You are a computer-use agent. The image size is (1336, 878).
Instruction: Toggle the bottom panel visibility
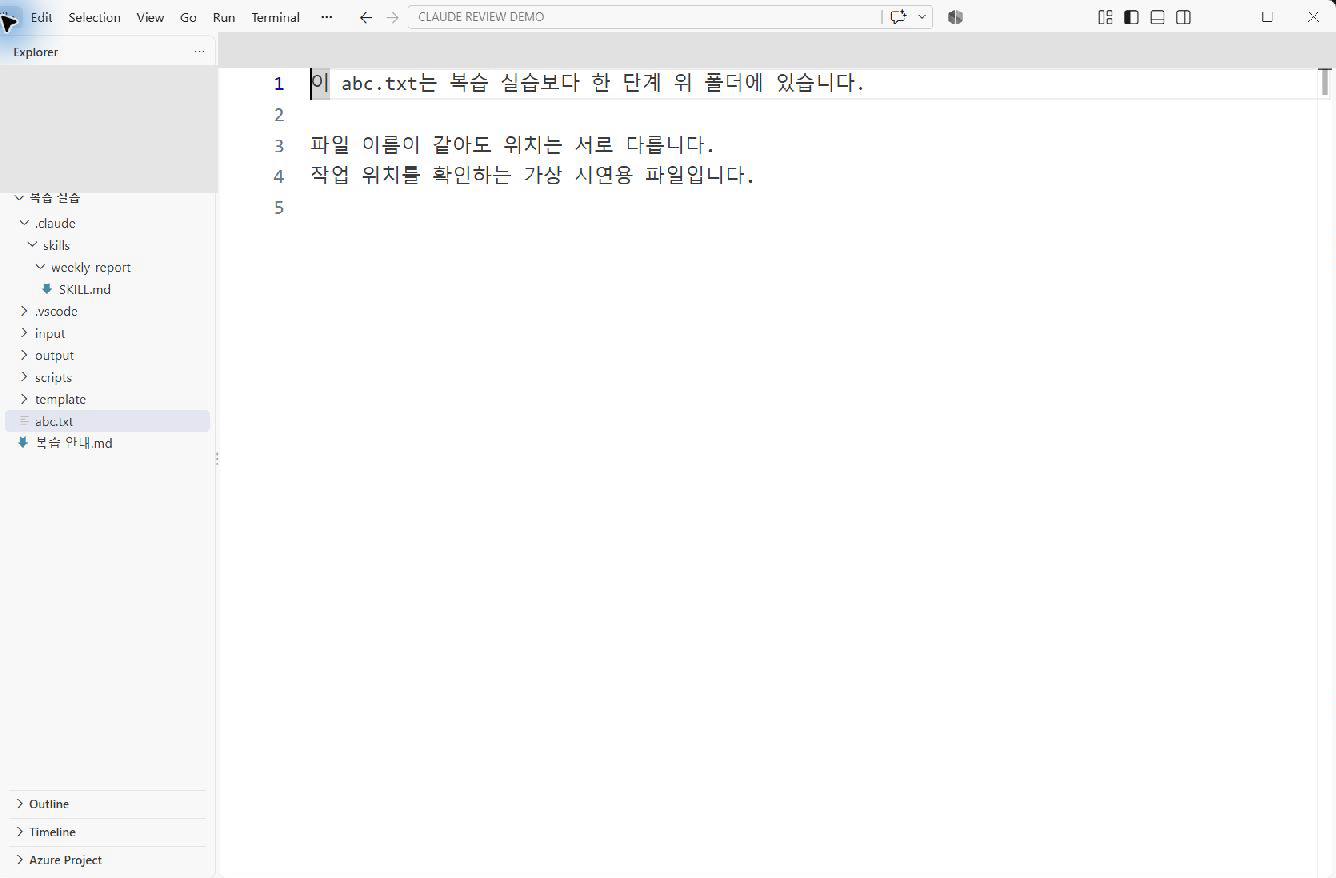pos(1157,17)
